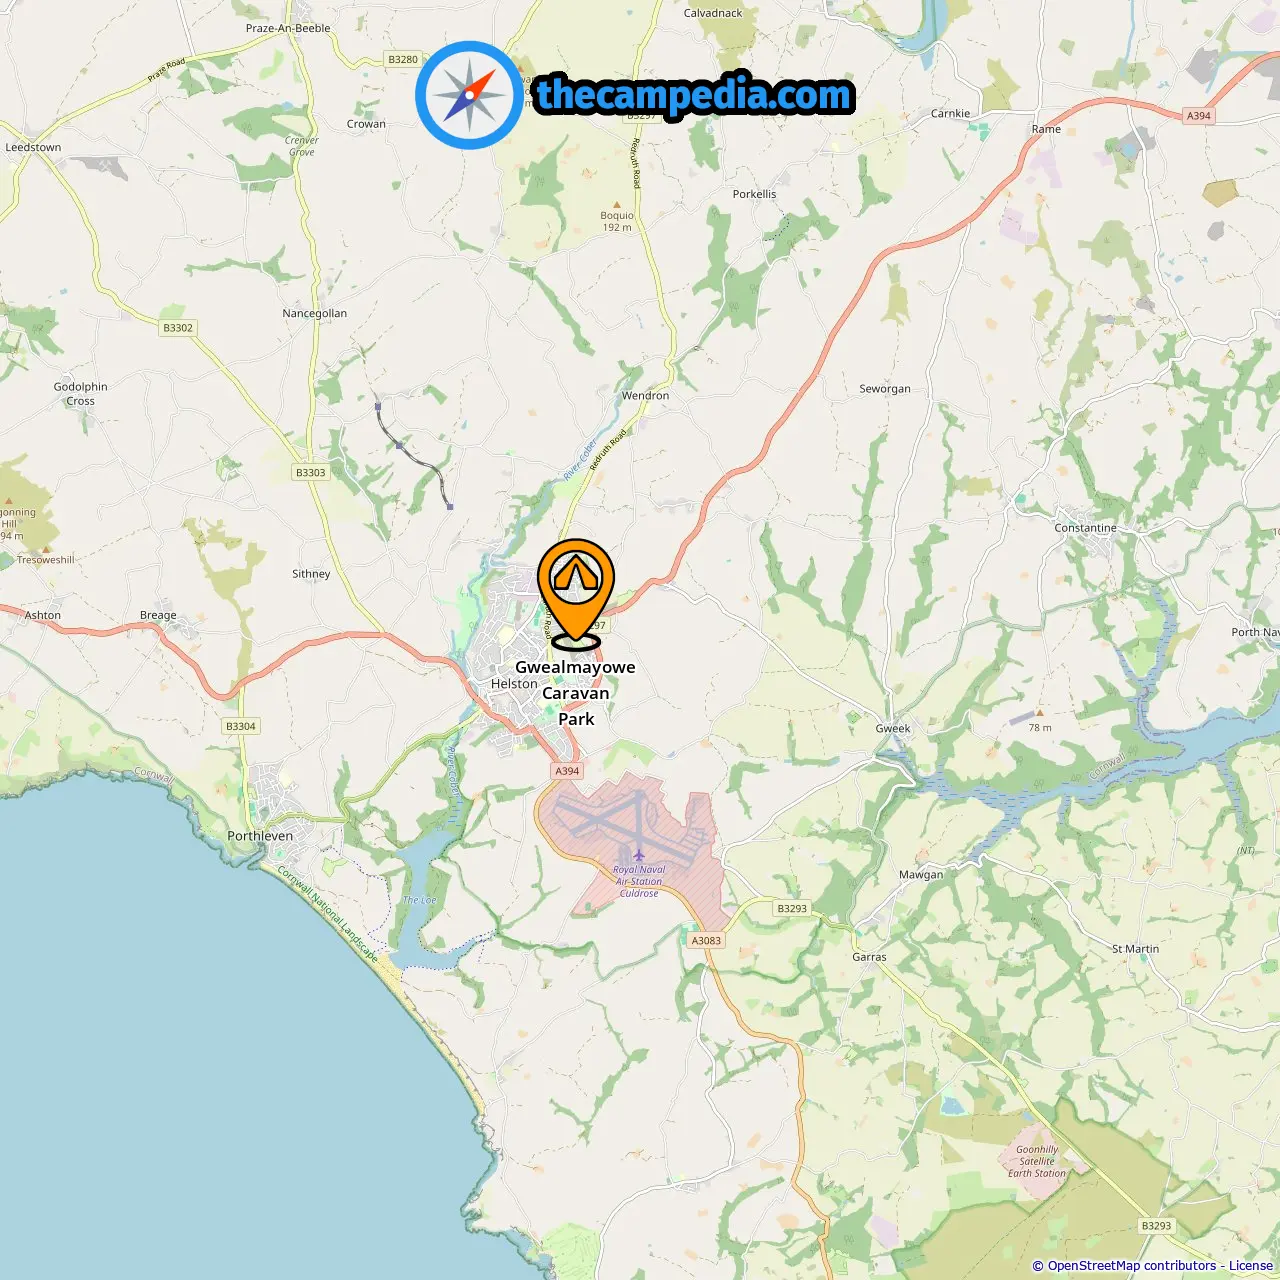The height and width of the screenshot is (1280, 1280).
Task: Select the Porthleven town label
Action: click(260, 836)
